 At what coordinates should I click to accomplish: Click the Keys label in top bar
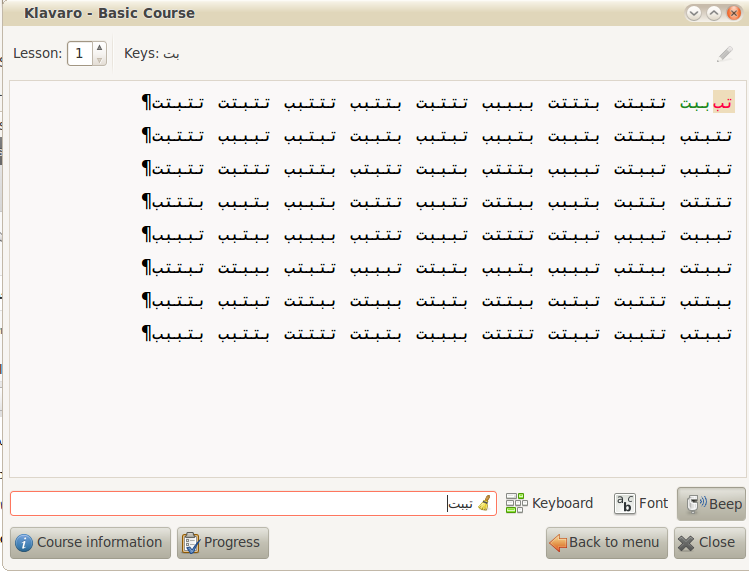pyautogui.click(x=140, y=54)
